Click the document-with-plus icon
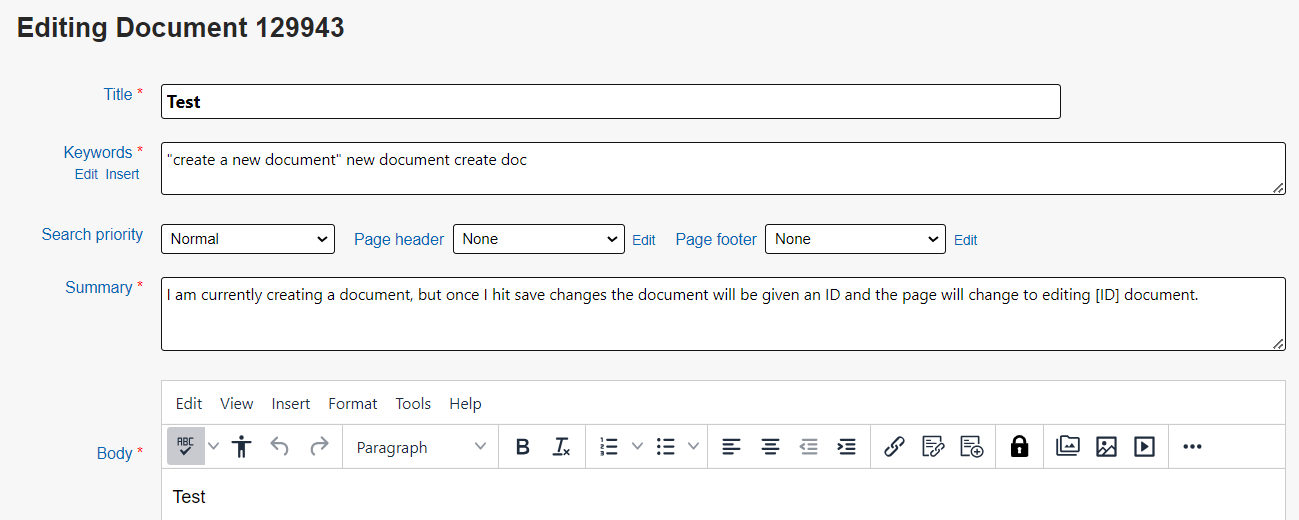This screenshot has width=1299, height=520. point(971,447)
